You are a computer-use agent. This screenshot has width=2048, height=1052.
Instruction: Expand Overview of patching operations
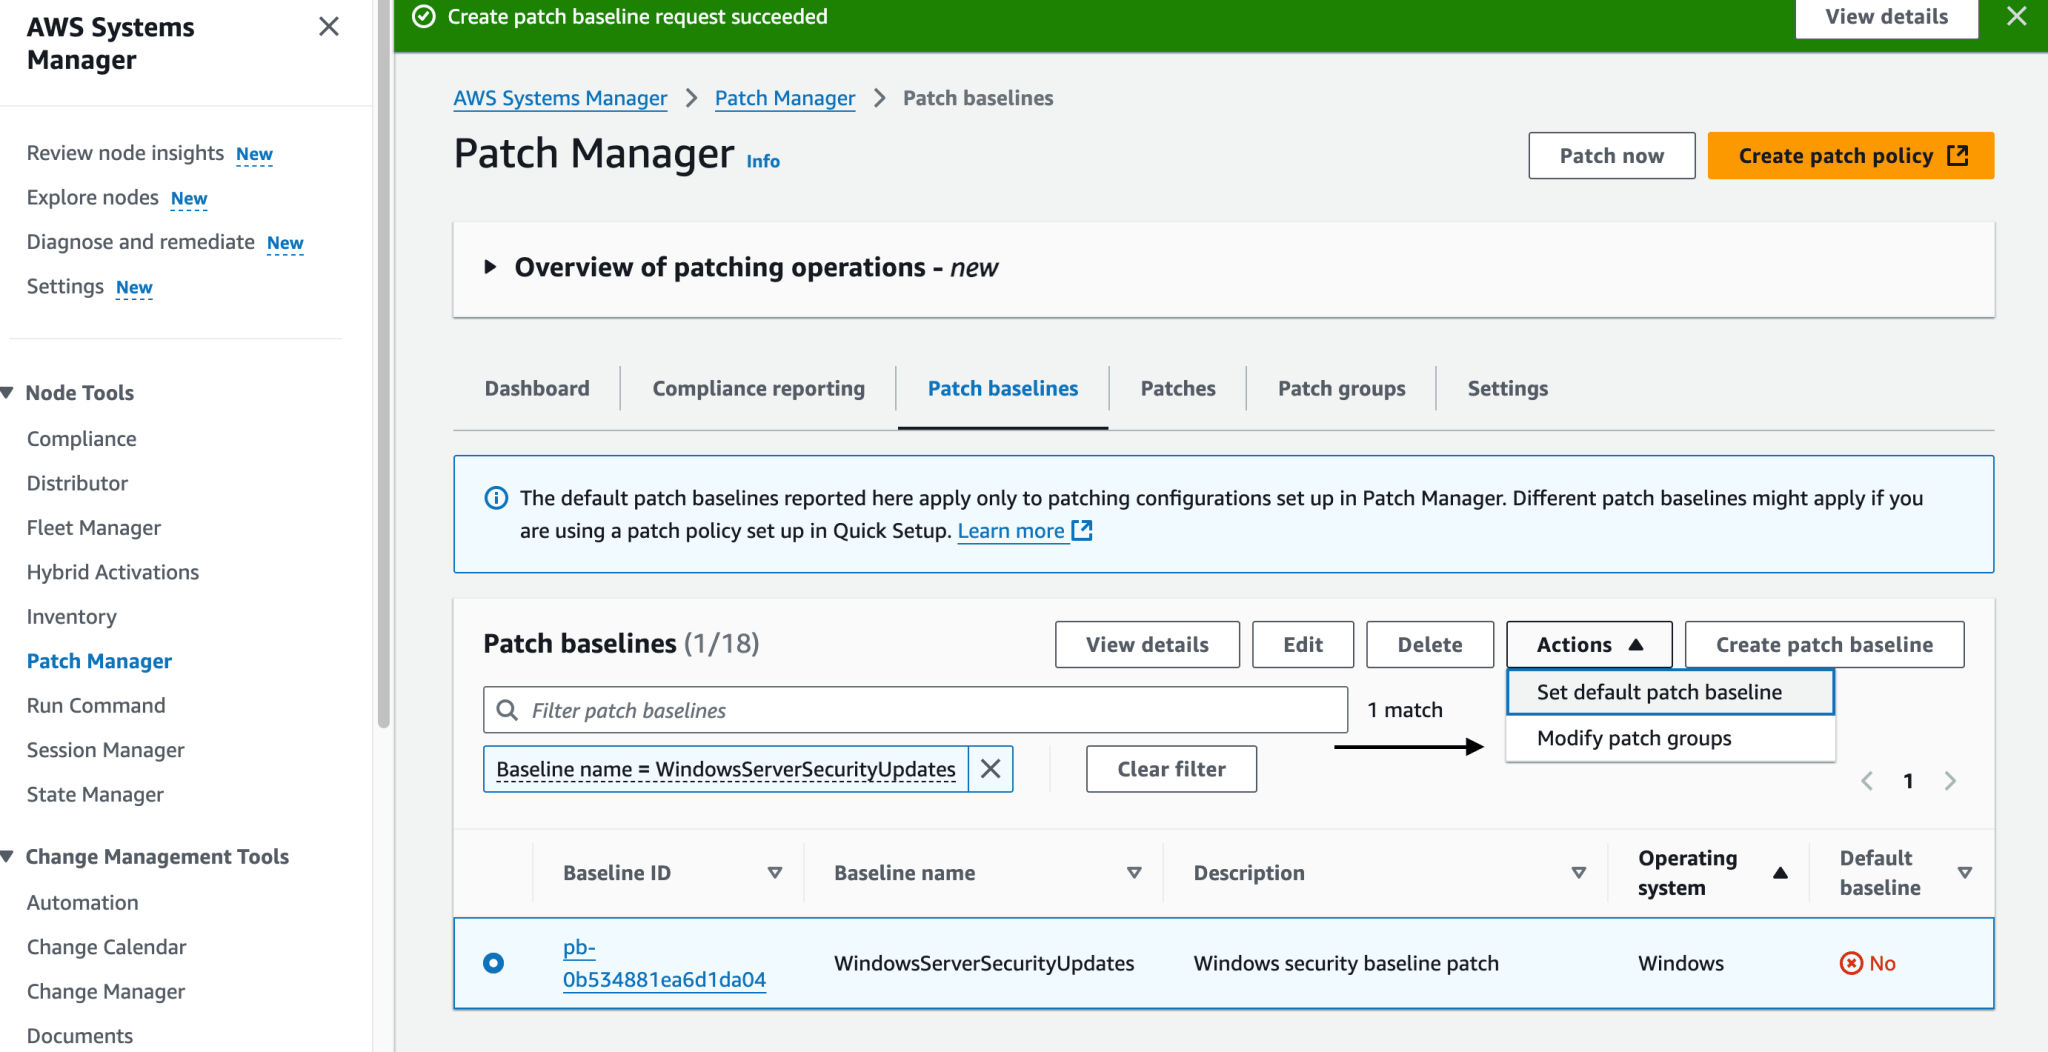point(491,266)
